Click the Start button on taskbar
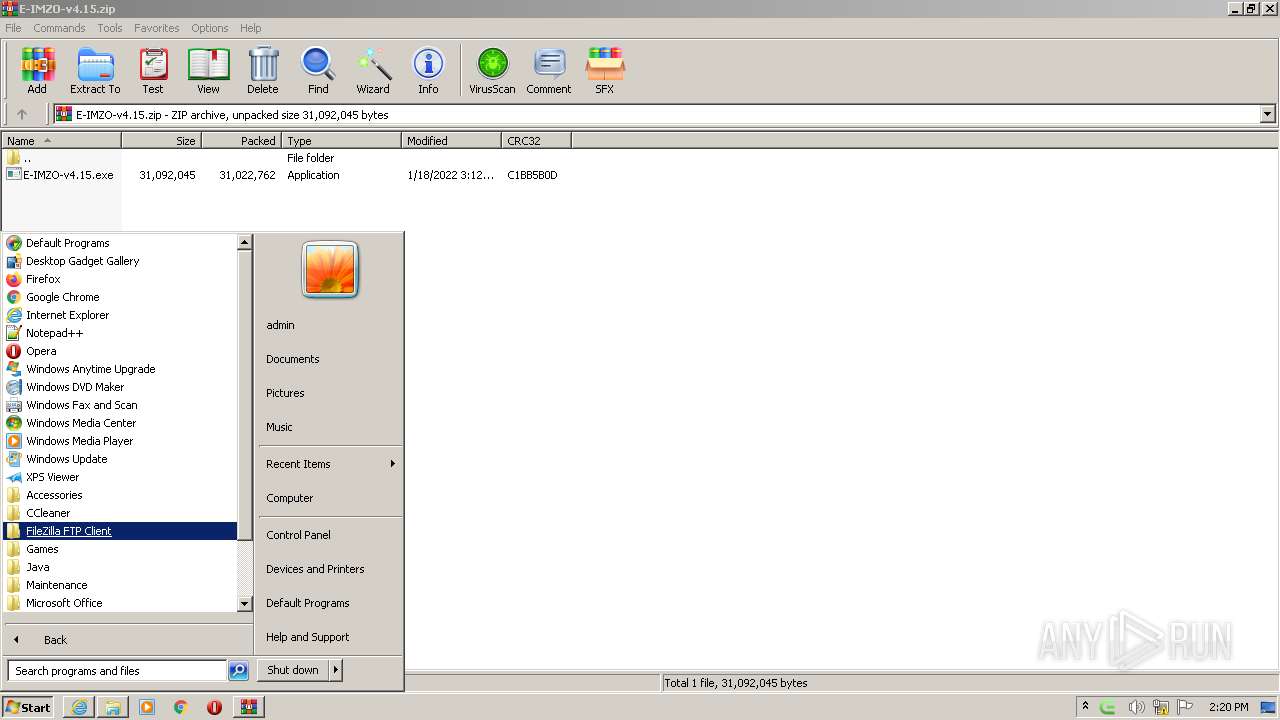Screen dimensions: 1280x720 pyautogui.click(x=28, y=707)
